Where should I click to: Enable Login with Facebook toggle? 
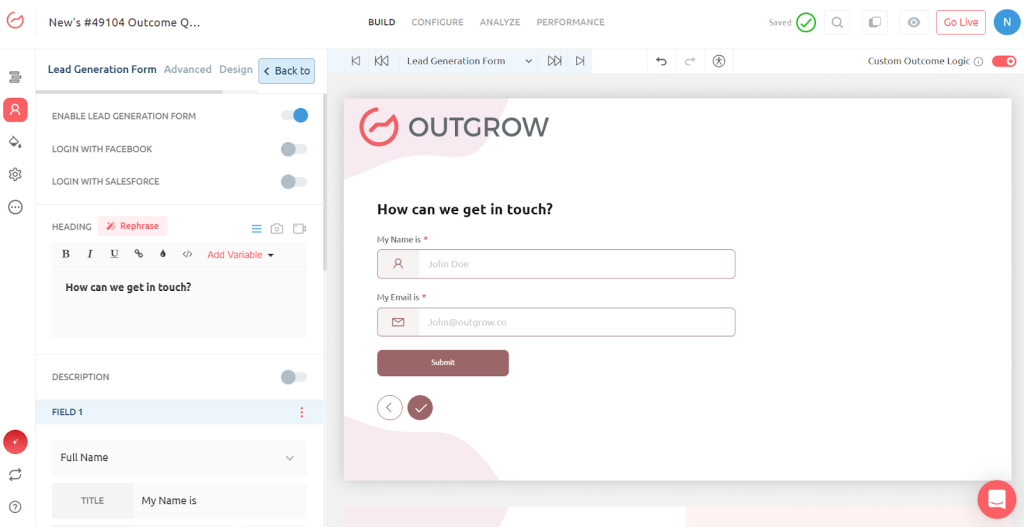click(294, 149)
